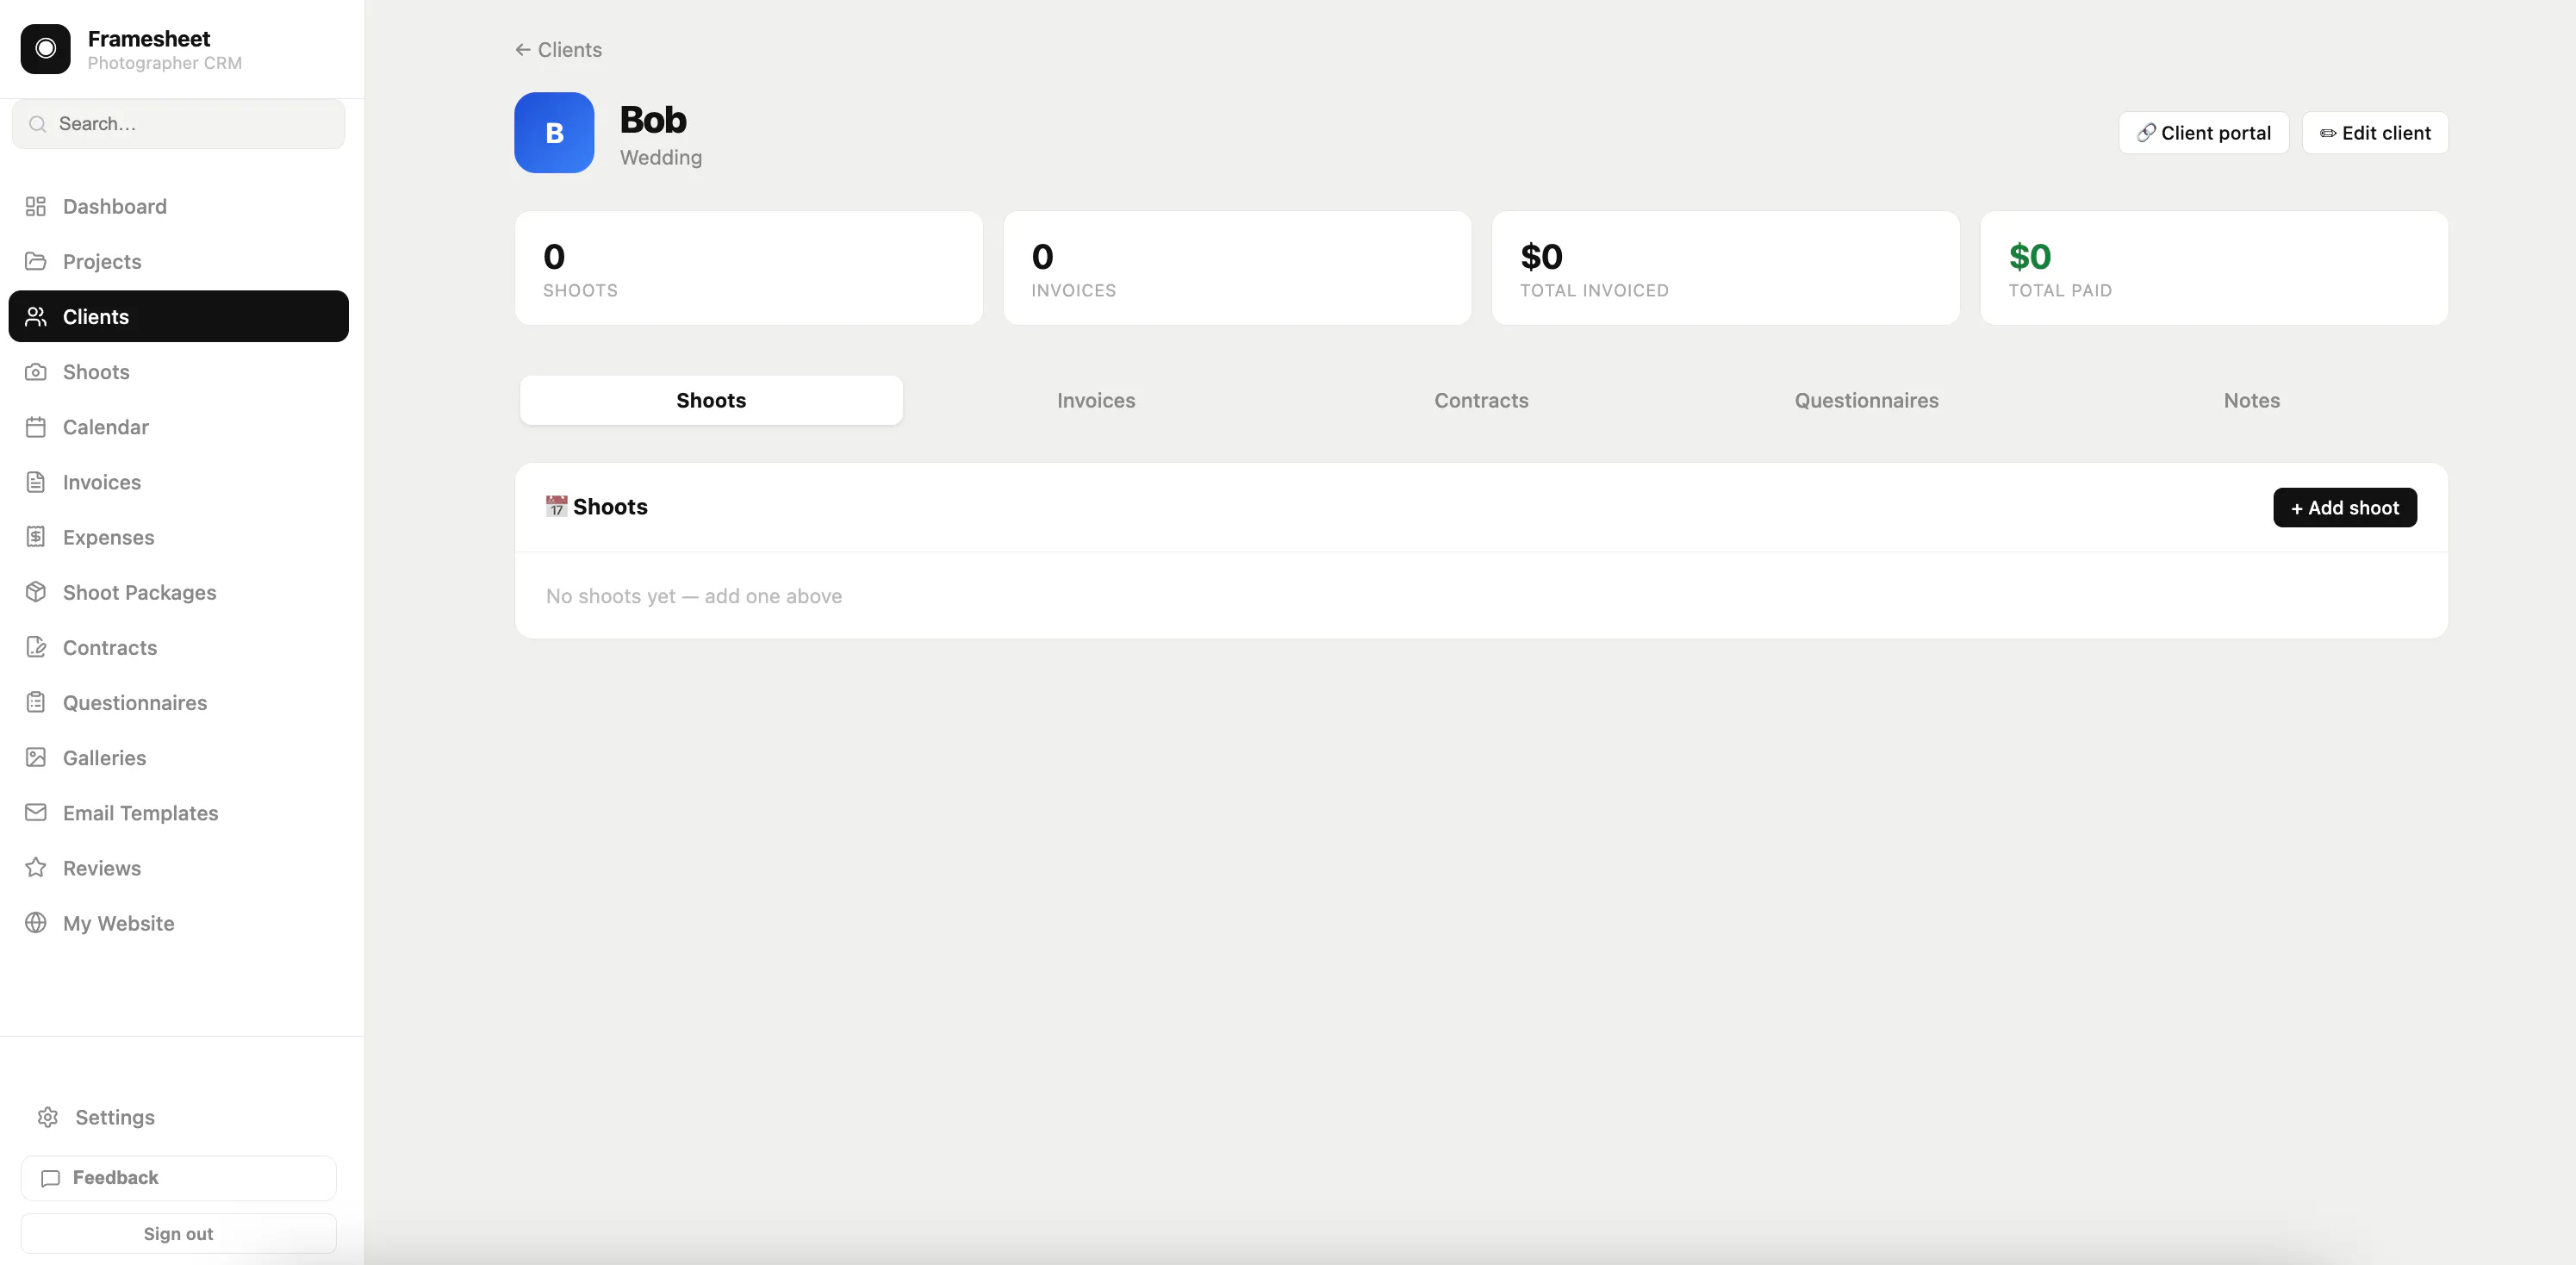The width and height of the screenshot is (2576, 1265).
Task: Click the My Website globe icon
Action: coord(36,923)
